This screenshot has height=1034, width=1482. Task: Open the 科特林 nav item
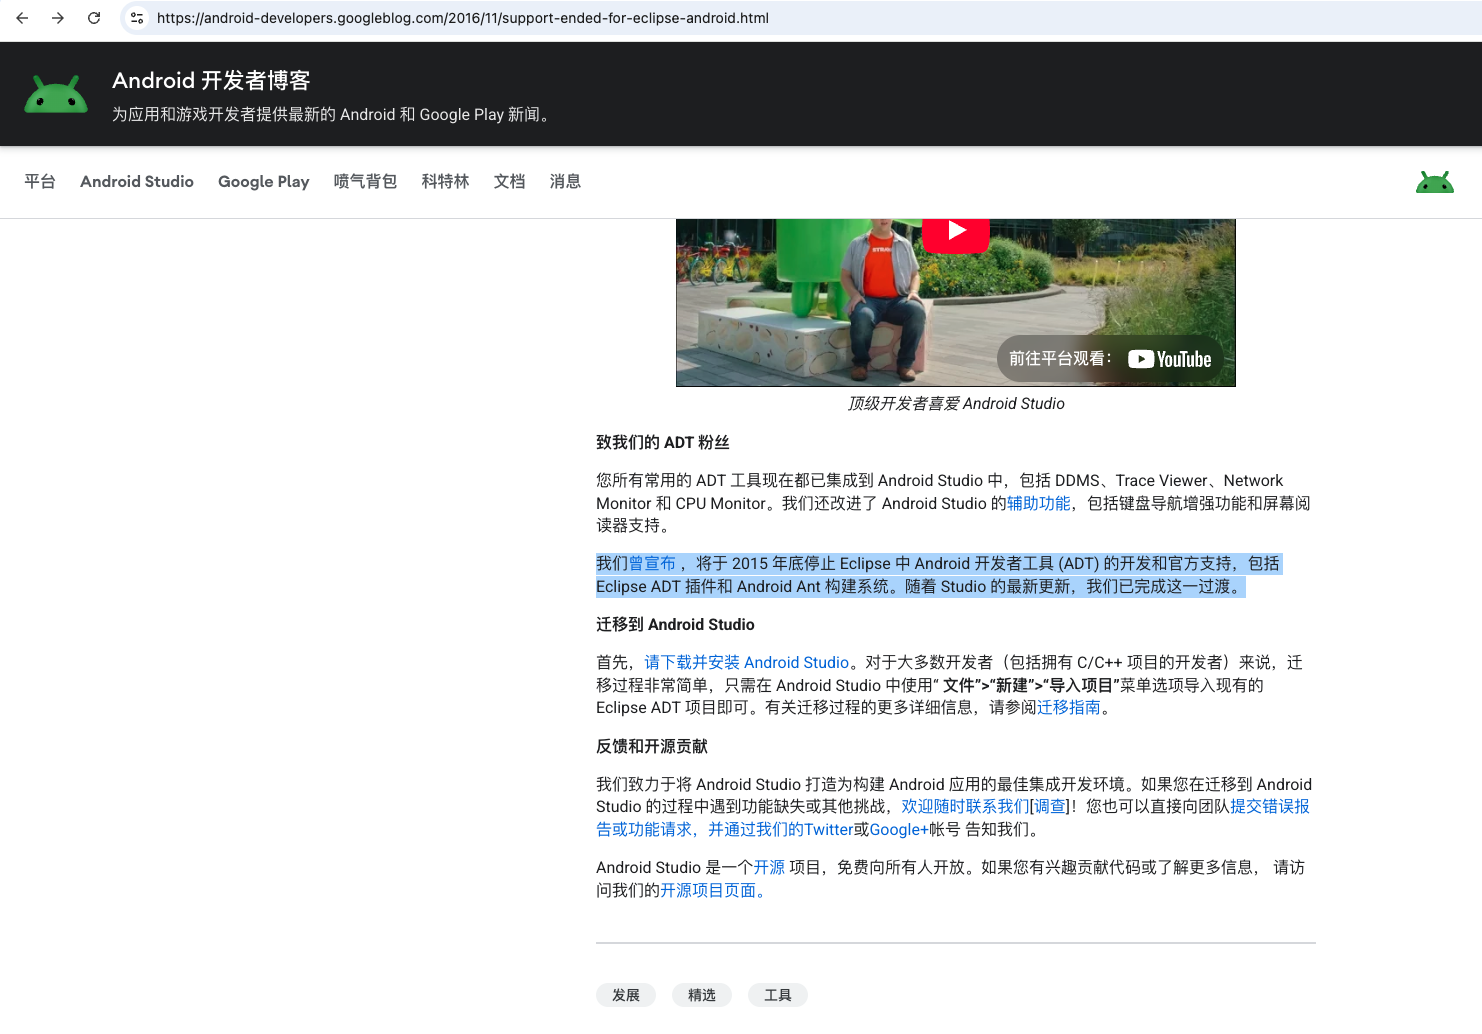pos(445,181)
